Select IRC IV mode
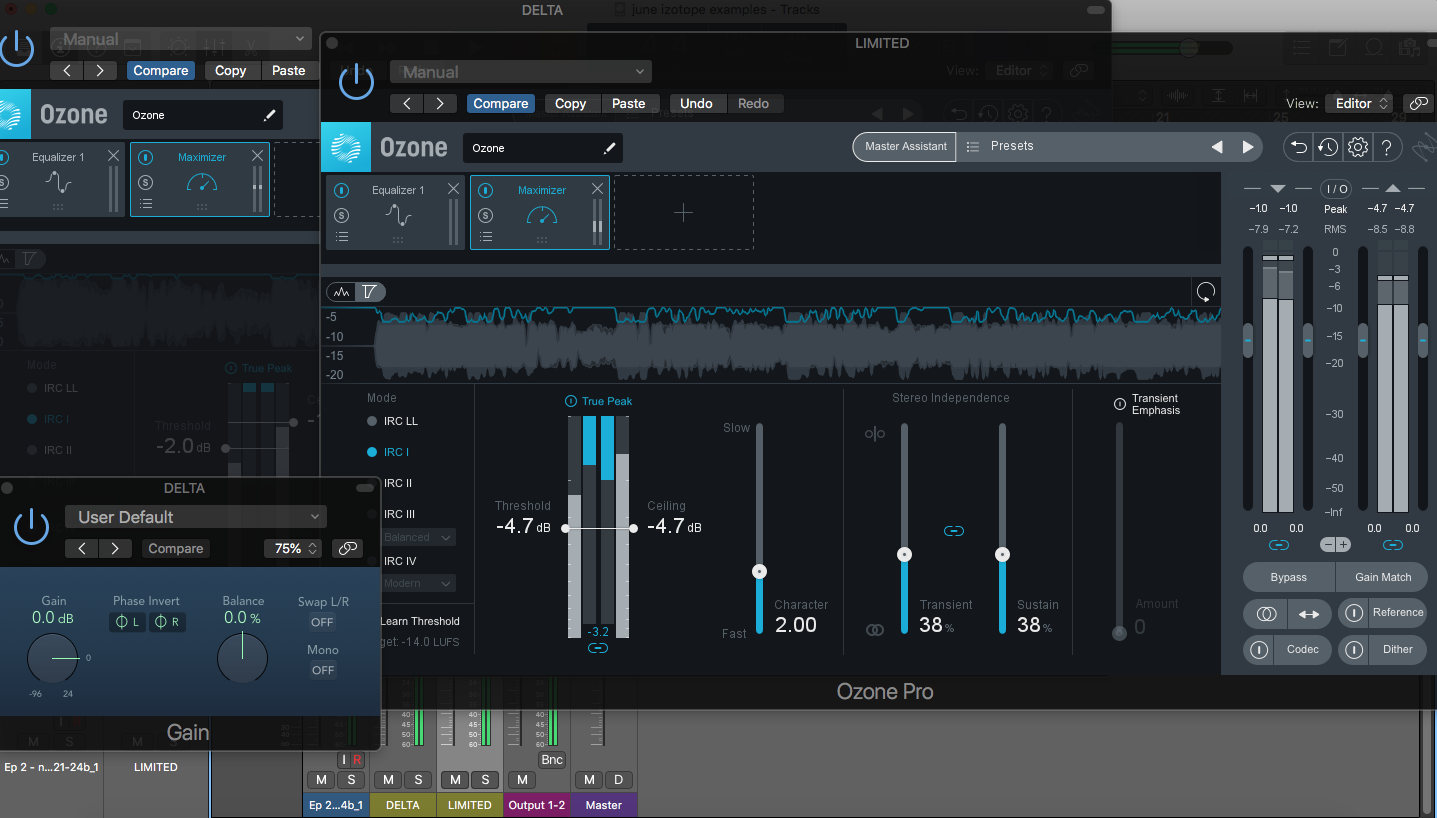 click(x=392, y=561)
